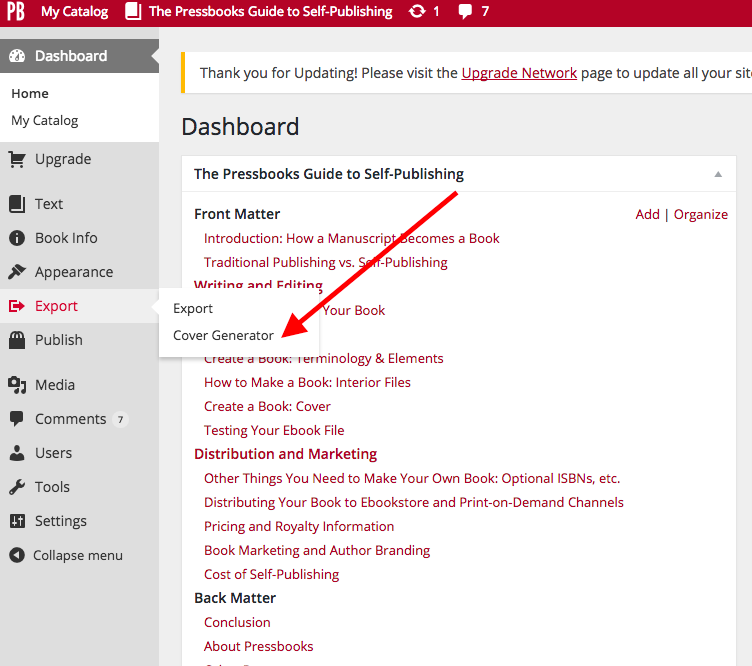Open Cost of Self-Publishing

pyautogui.click(x=271, y=574)
